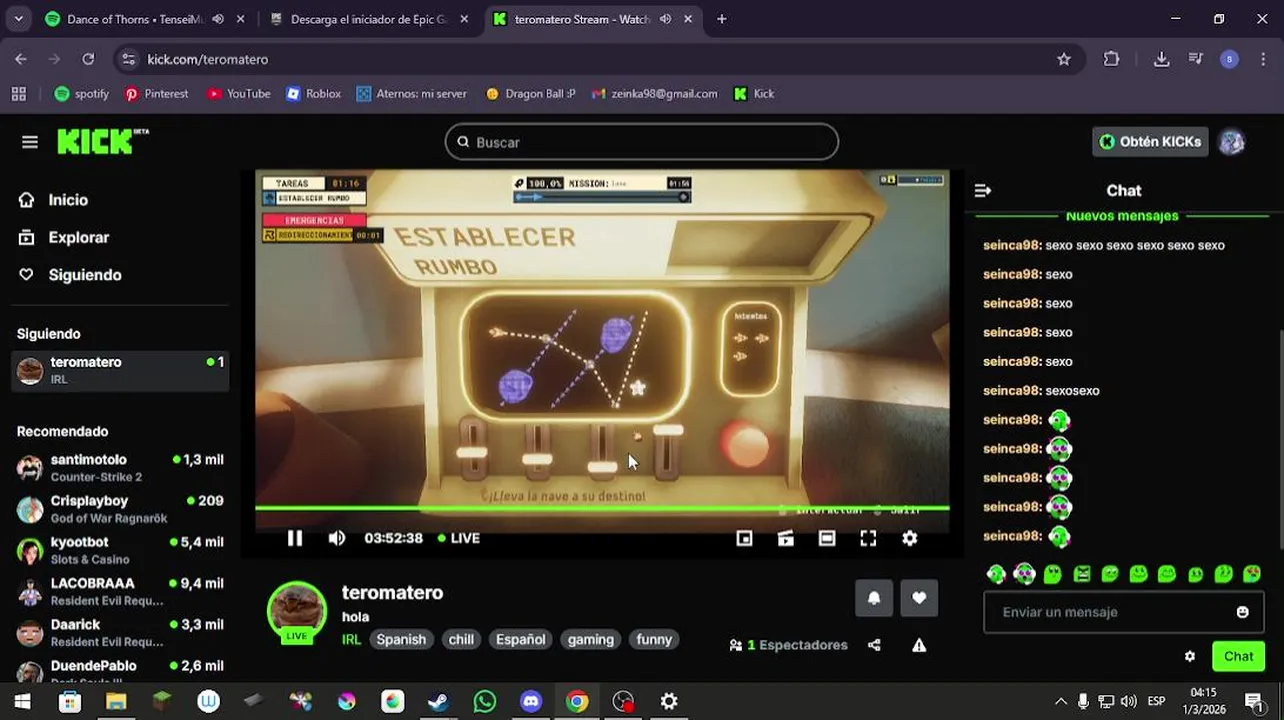Toggle picture-in-picture mini player
This screenshot has height=720, width=1284.
[744, 538]
